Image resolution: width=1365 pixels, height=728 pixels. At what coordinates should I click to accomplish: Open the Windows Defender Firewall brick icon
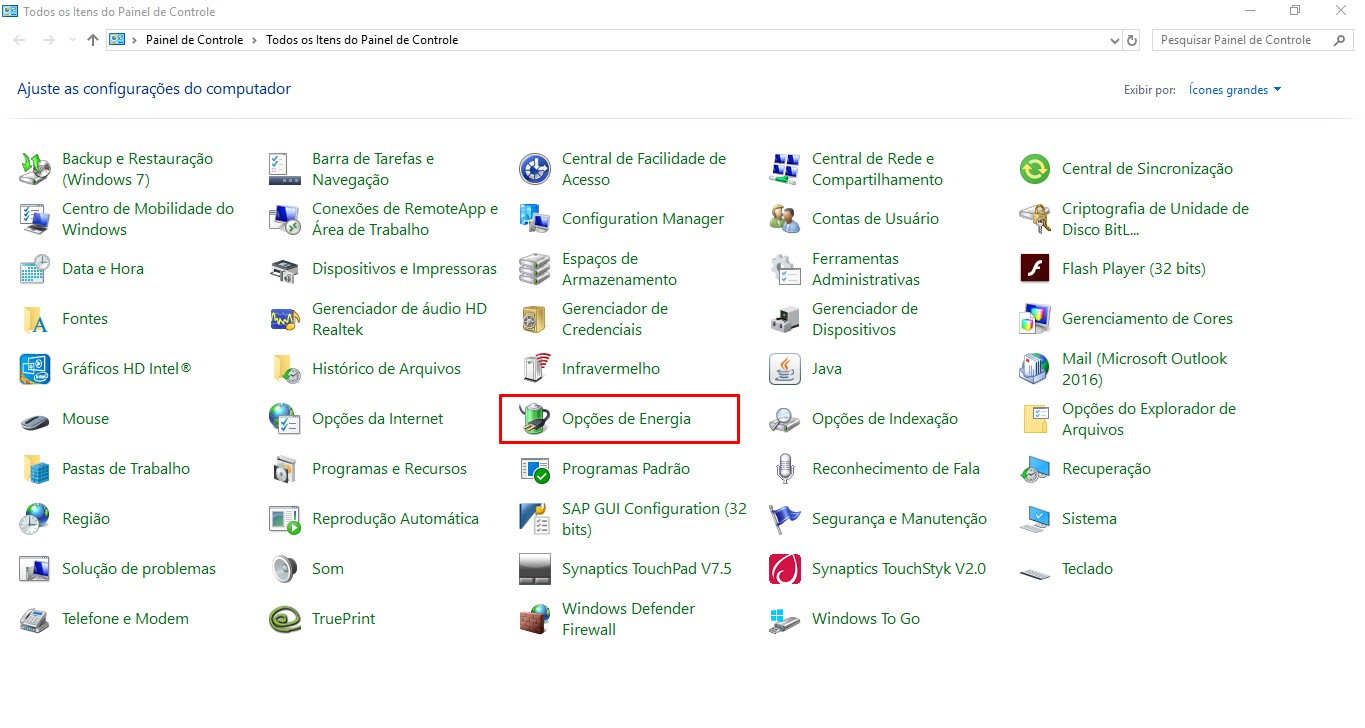click(535, 619)
